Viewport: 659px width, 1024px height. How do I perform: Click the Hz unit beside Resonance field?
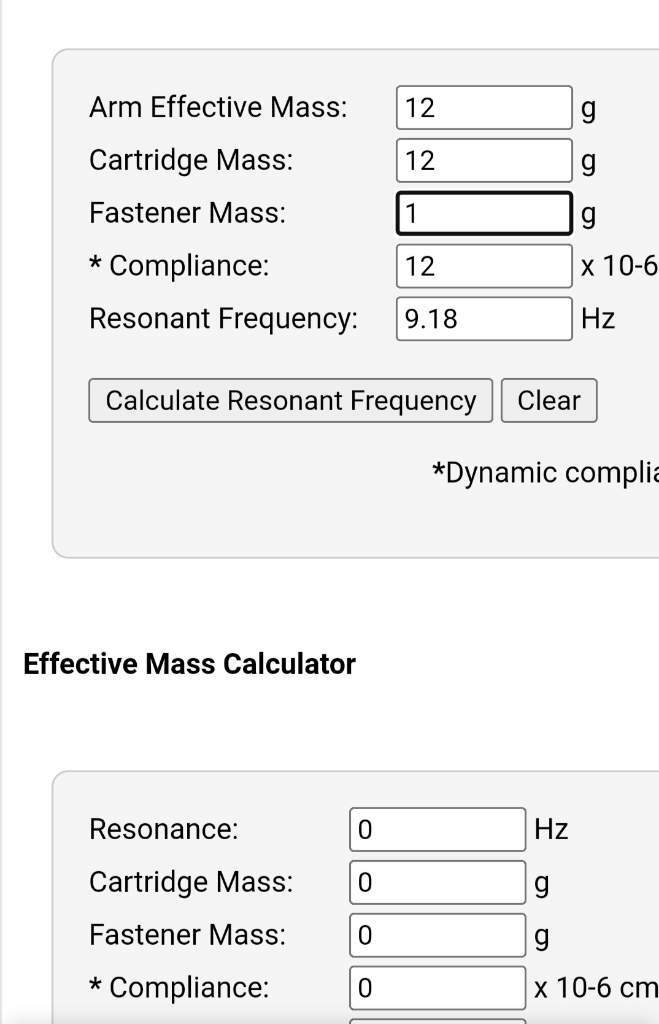[x=551, y=829]
